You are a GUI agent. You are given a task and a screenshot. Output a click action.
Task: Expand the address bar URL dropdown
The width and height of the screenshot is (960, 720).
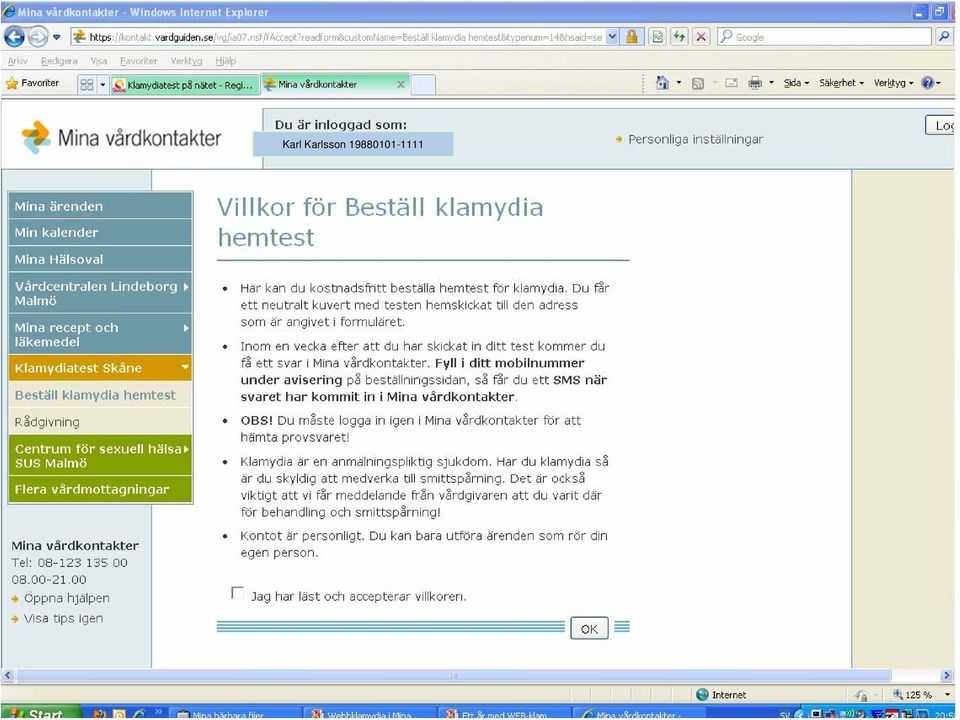click(x=612, y=37)
